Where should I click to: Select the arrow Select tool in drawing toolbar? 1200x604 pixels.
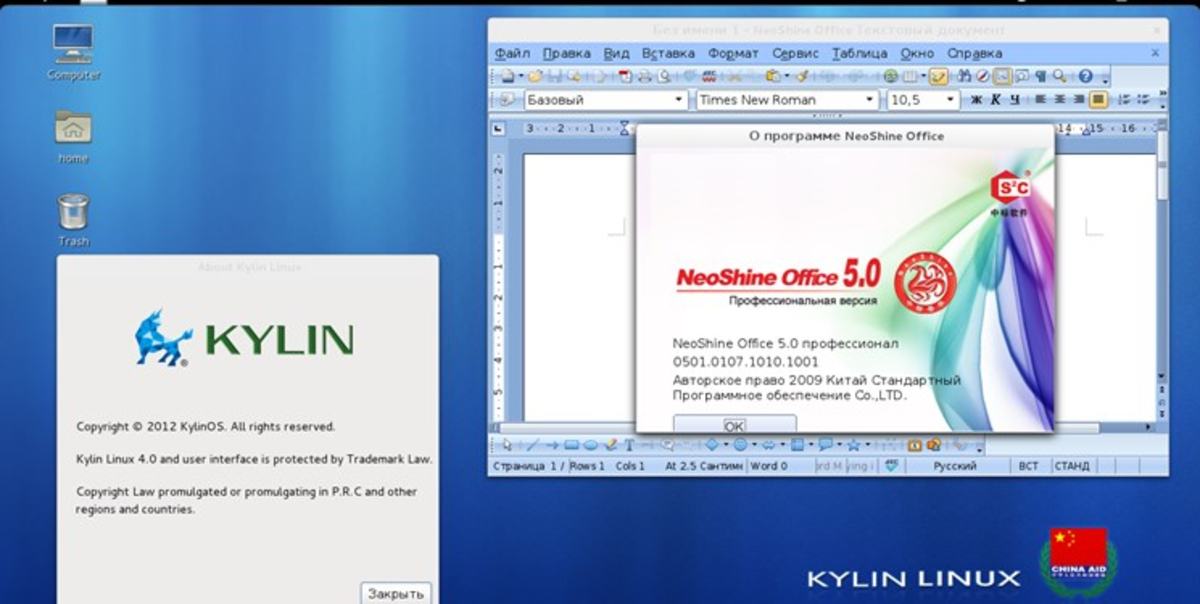click(x=508, y=445)
